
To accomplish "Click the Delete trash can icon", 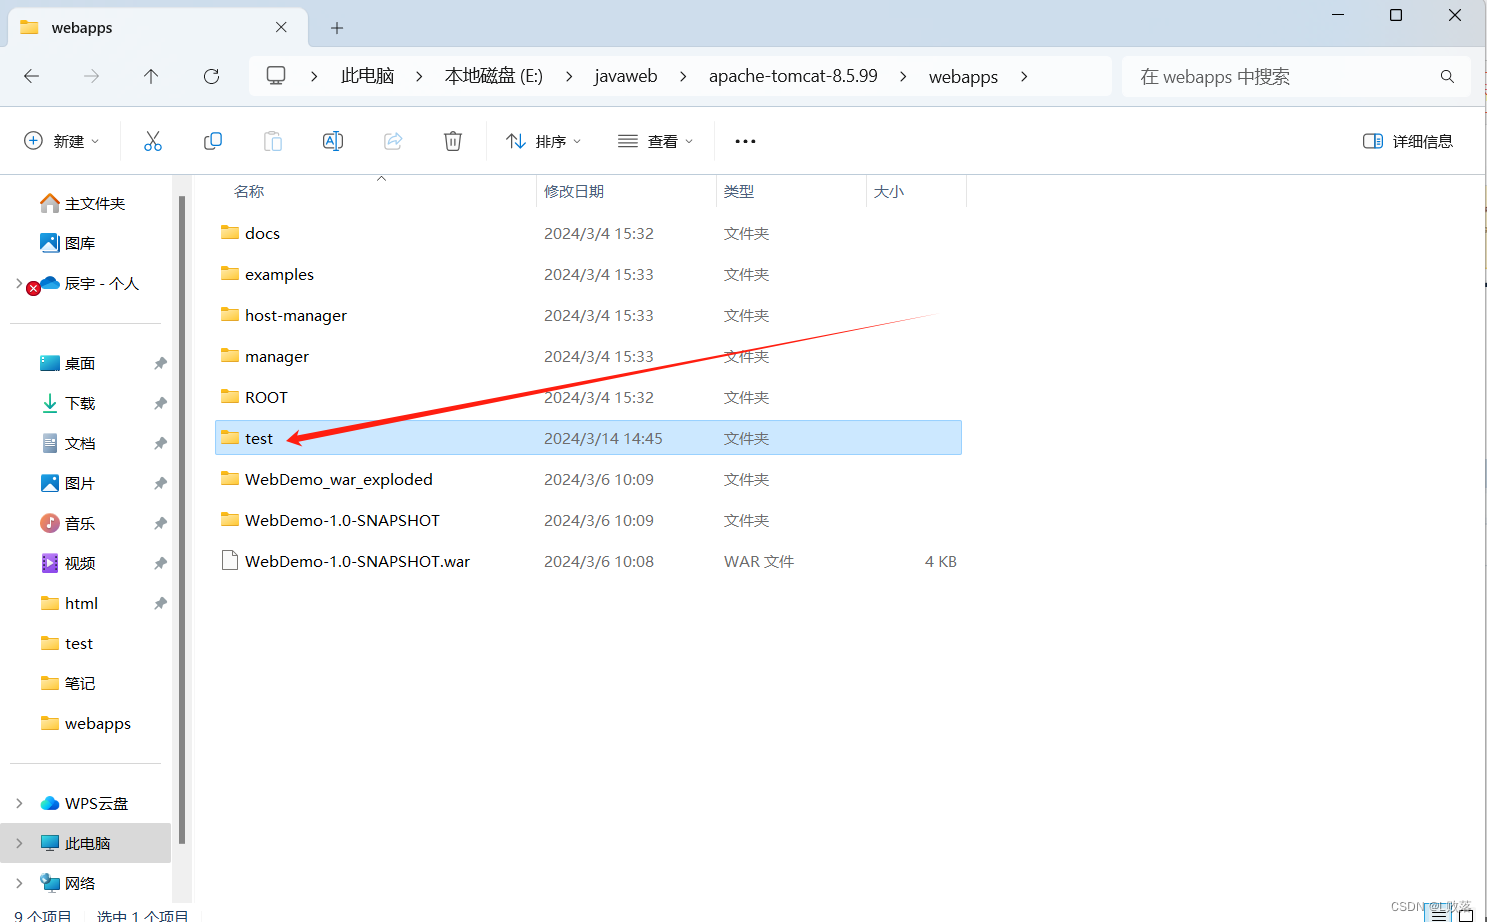I will [453, 141].
